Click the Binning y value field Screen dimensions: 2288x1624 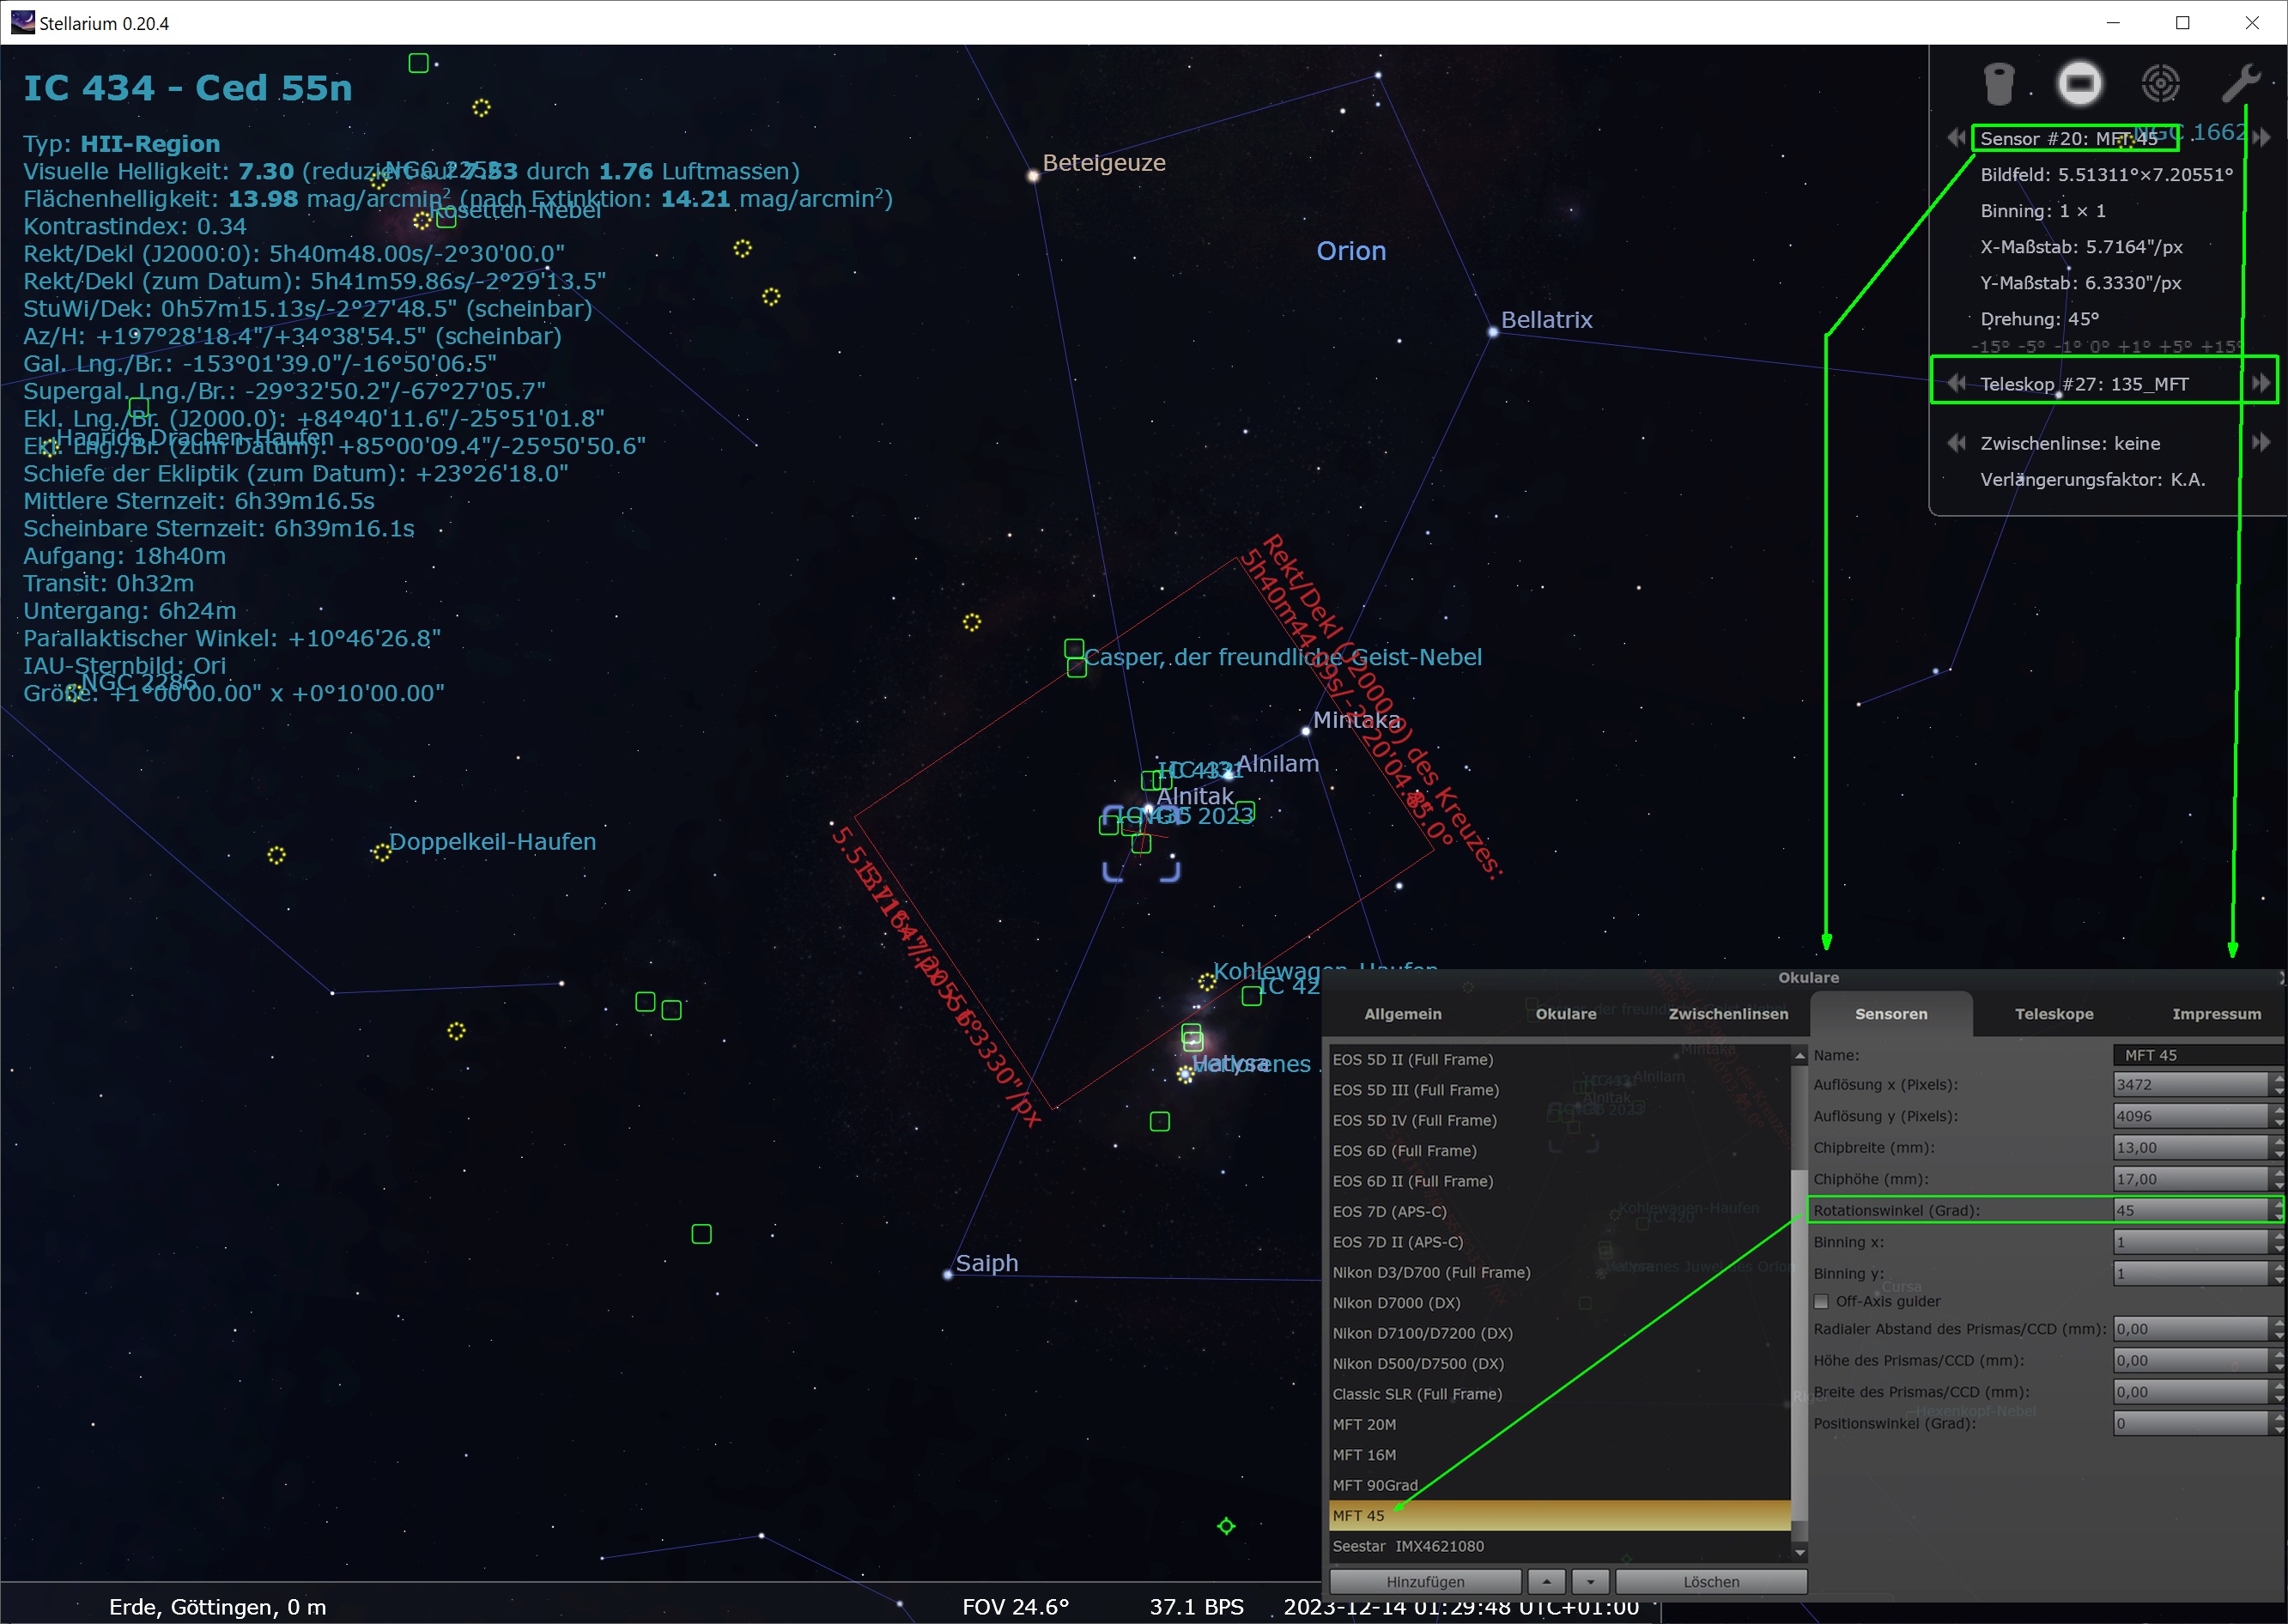tap(2190, 1273)
